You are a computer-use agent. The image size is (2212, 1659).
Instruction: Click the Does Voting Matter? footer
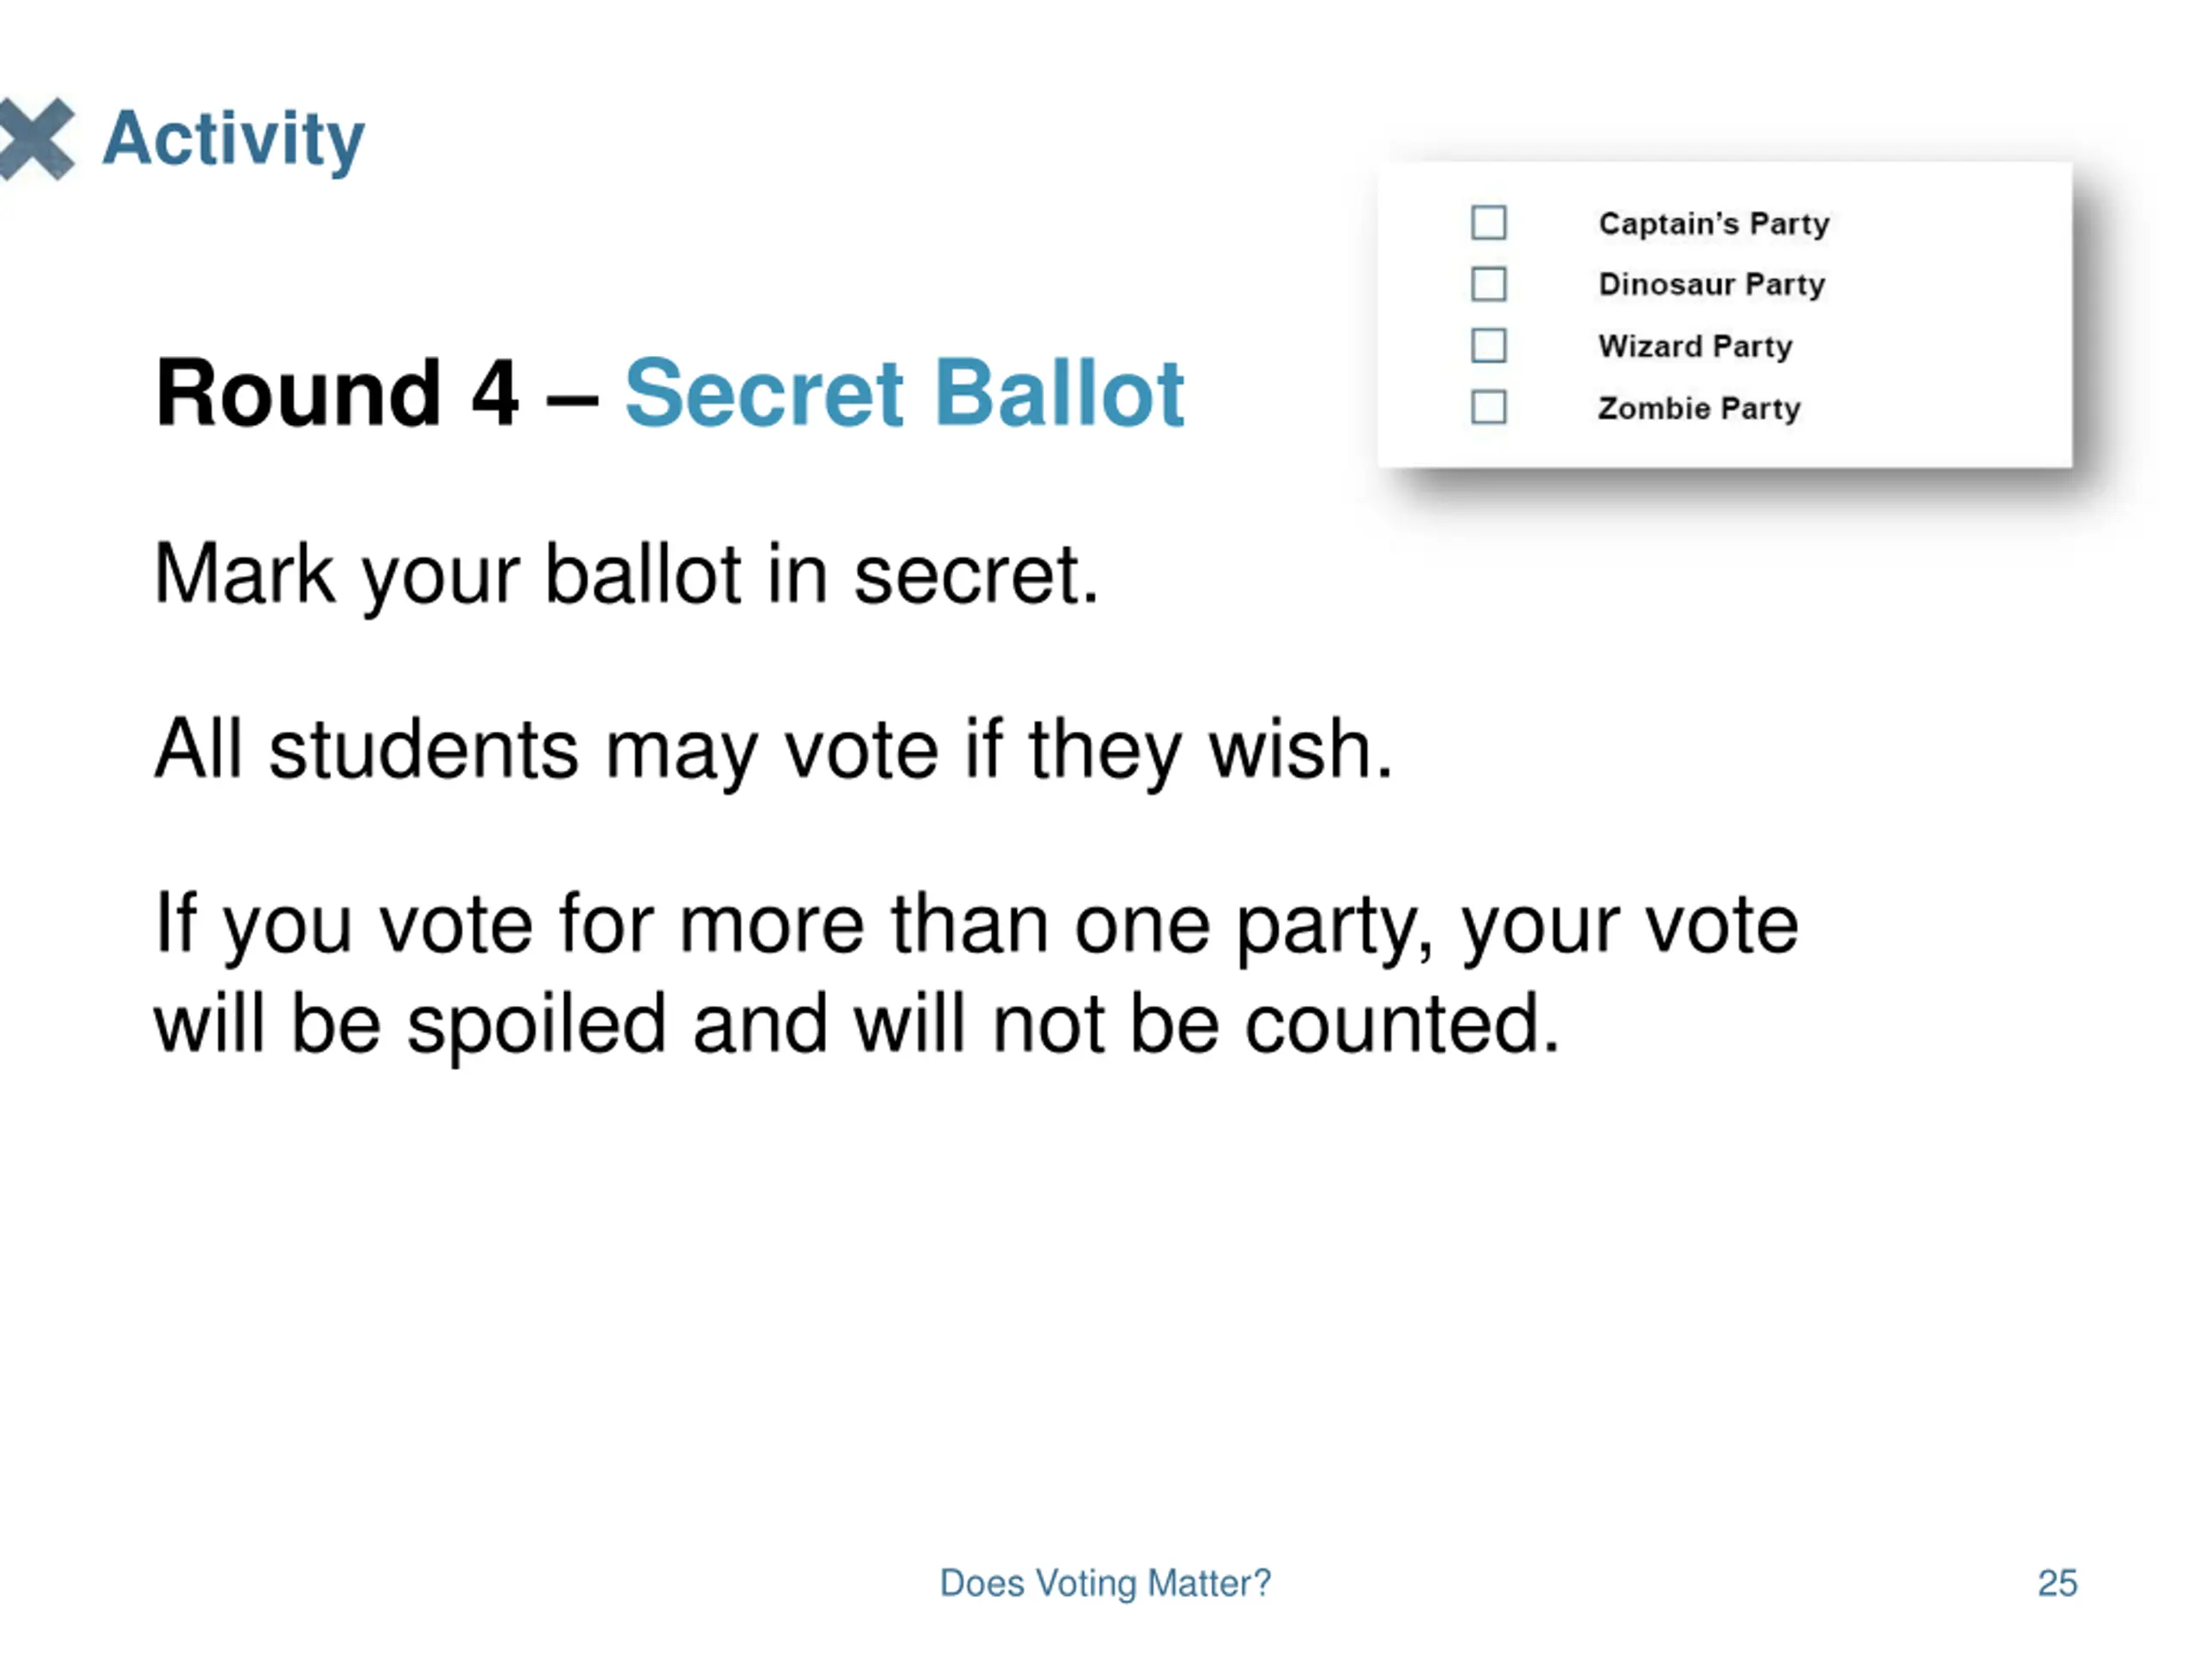tap(1105, 1583)
